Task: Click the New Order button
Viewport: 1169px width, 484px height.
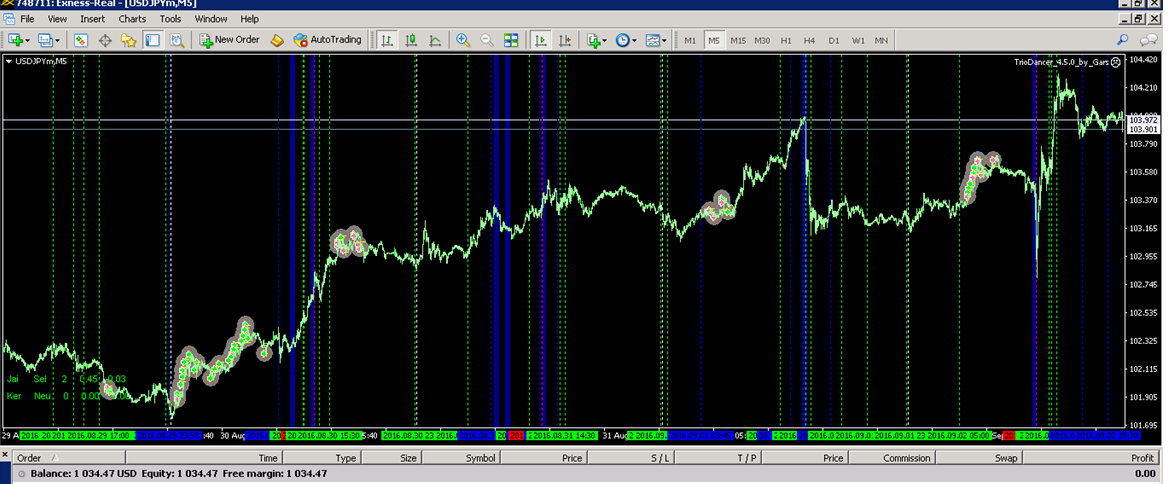Action: (x=230, y=40)
